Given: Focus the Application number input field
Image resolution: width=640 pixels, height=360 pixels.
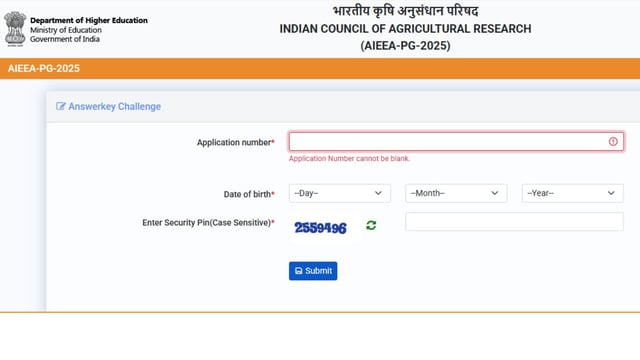Looking at the screenshot, I should click(x=456, y=142).
